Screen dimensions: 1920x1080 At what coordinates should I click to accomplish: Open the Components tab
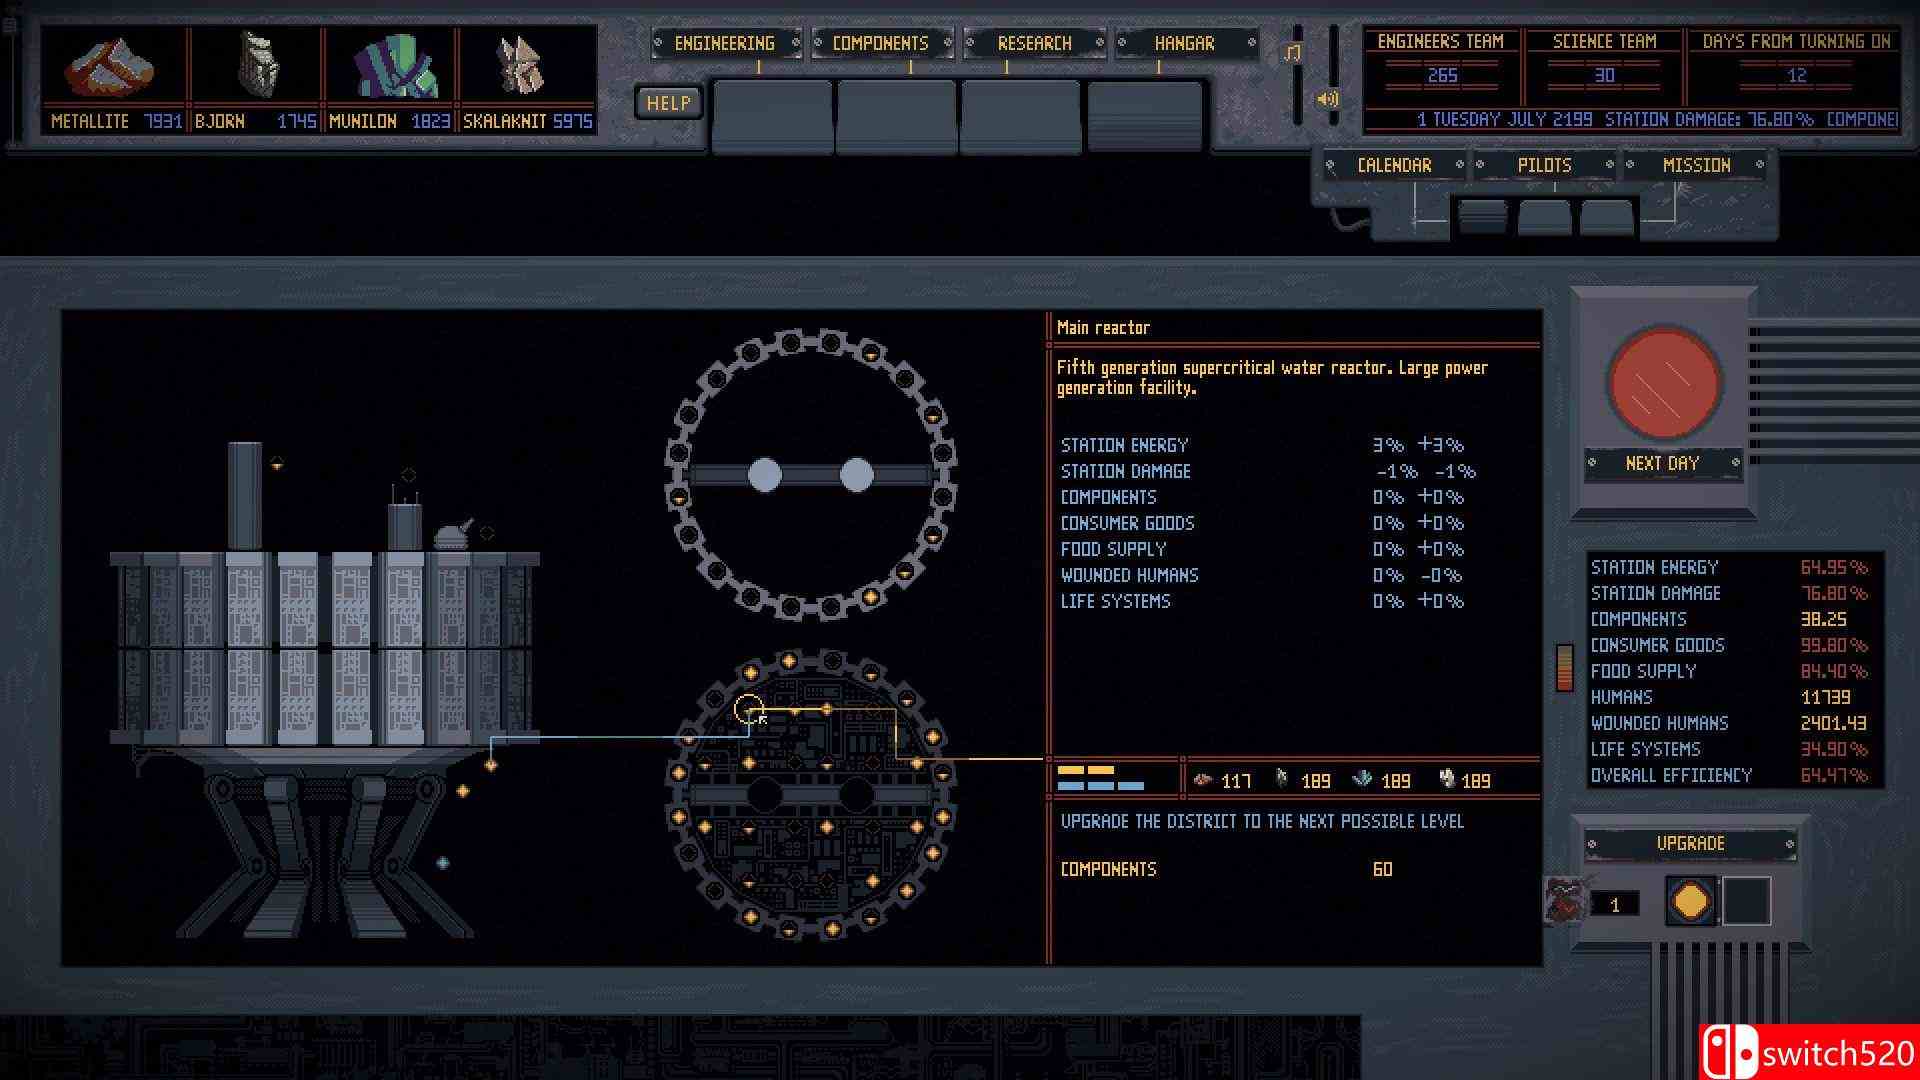880,42
